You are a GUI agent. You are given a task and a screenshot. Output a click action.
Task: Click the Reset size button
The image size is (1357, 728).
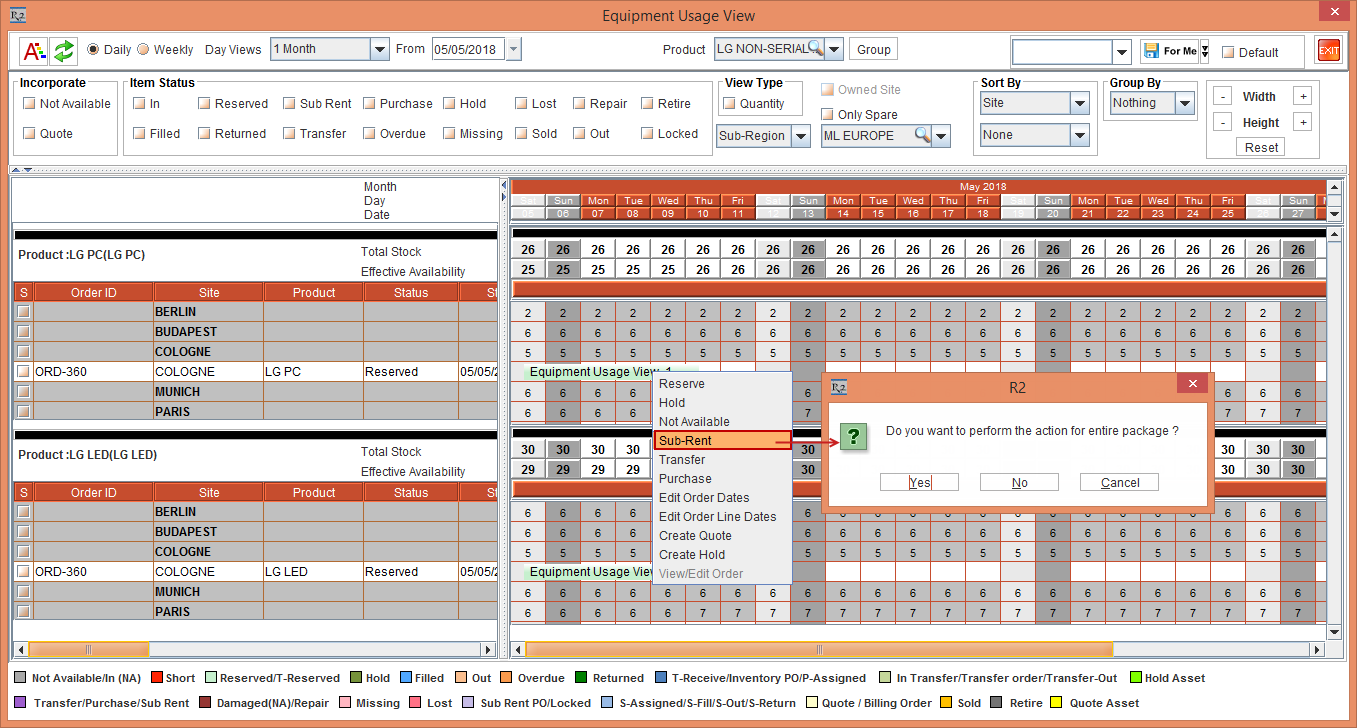coord(1261,147)
